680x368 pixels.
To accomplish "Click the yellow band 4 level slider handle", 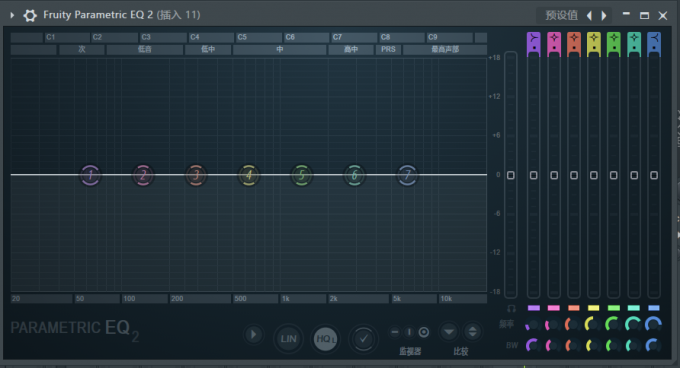I will point(594,175).
